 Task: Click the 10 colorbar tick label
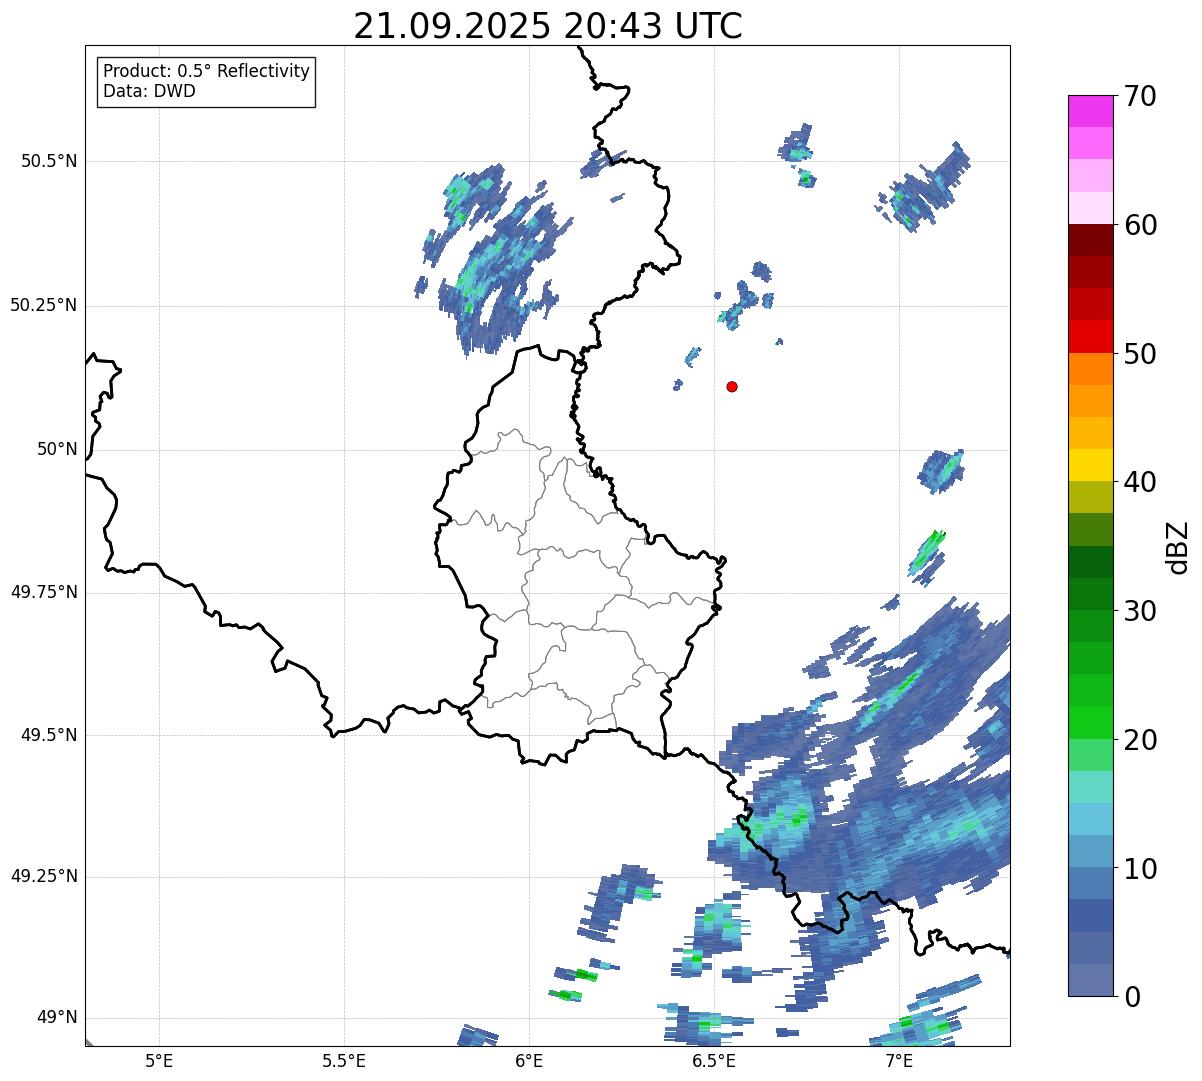1141,869
